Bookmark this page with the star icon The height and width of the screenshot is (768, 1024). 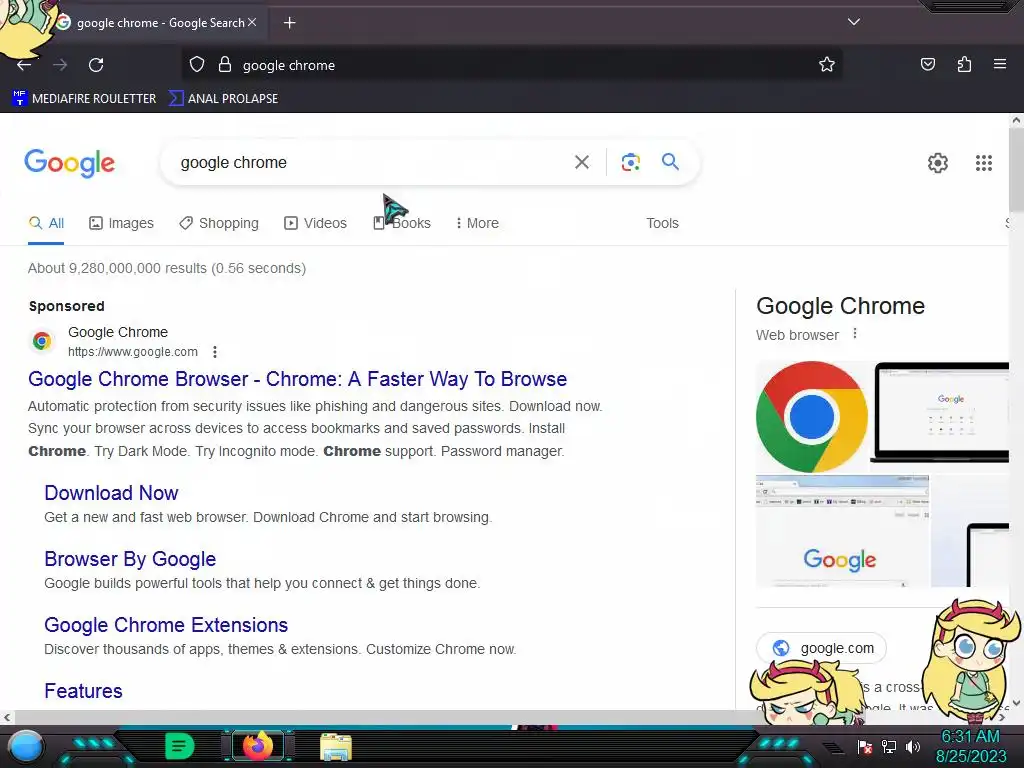point(827,65)
